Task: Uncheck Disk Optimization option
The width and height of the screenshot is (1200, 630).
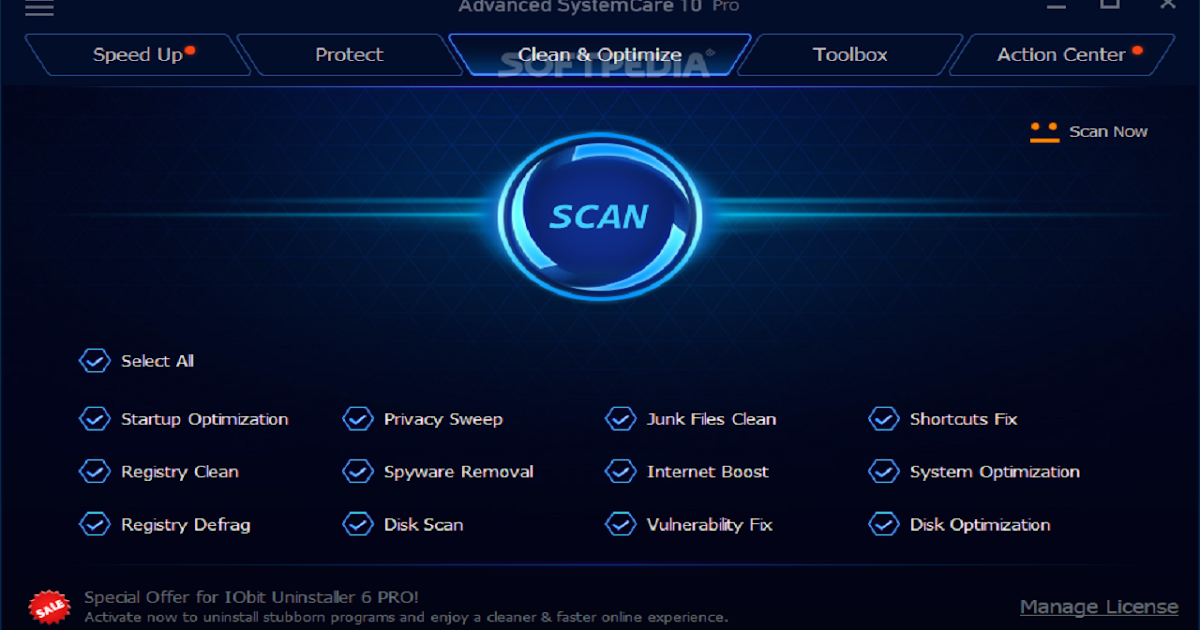Action: tap(884, 525)
